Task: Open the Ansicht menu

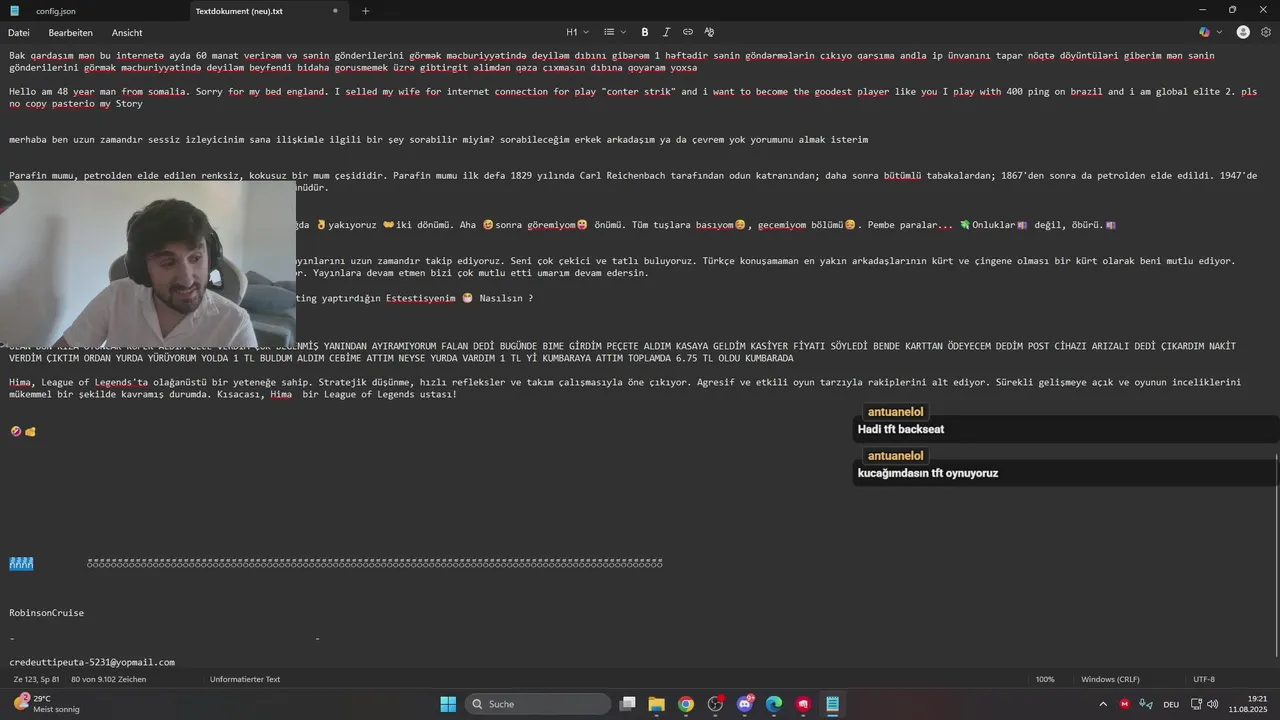Action: (127, 33)
